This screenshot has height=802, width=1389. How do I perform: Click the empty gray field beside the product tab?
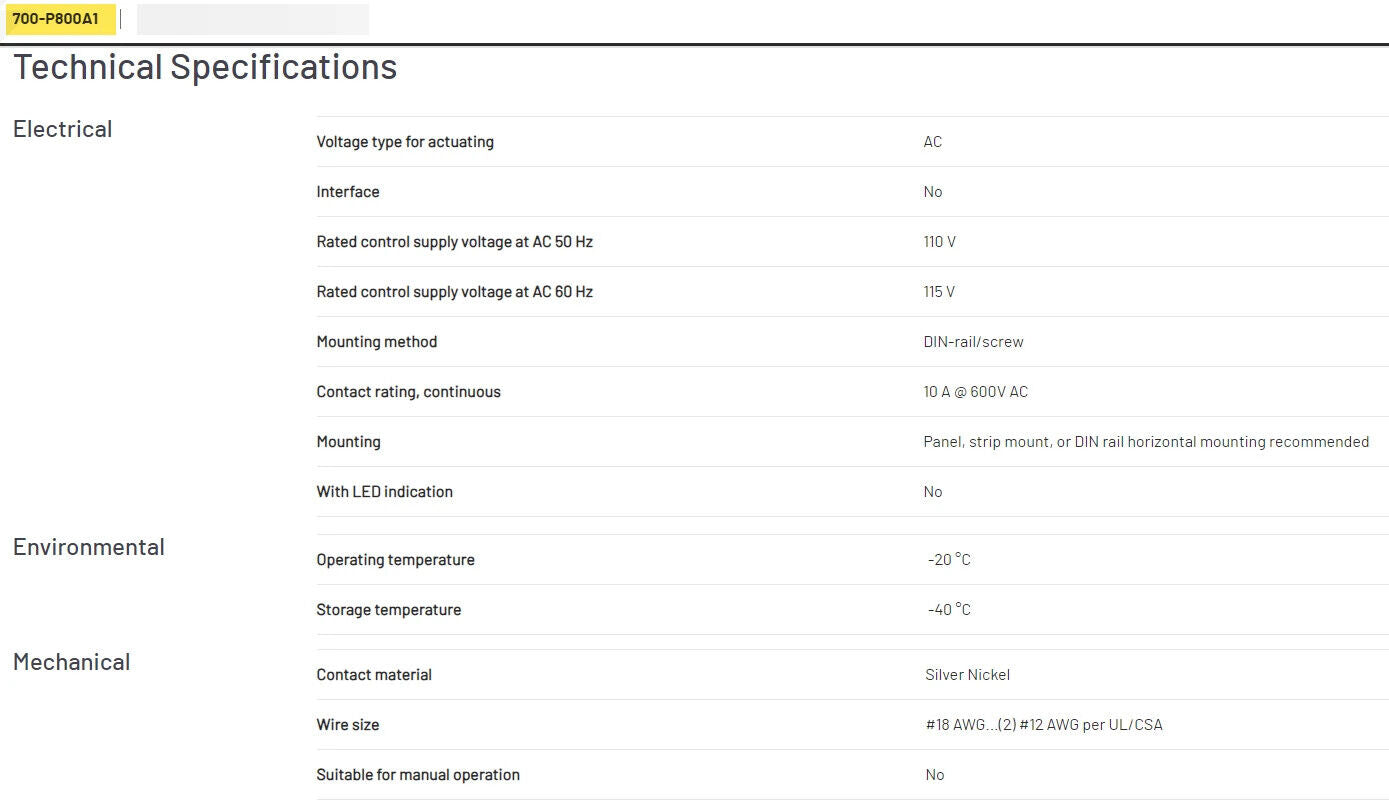tap(252, 19)
